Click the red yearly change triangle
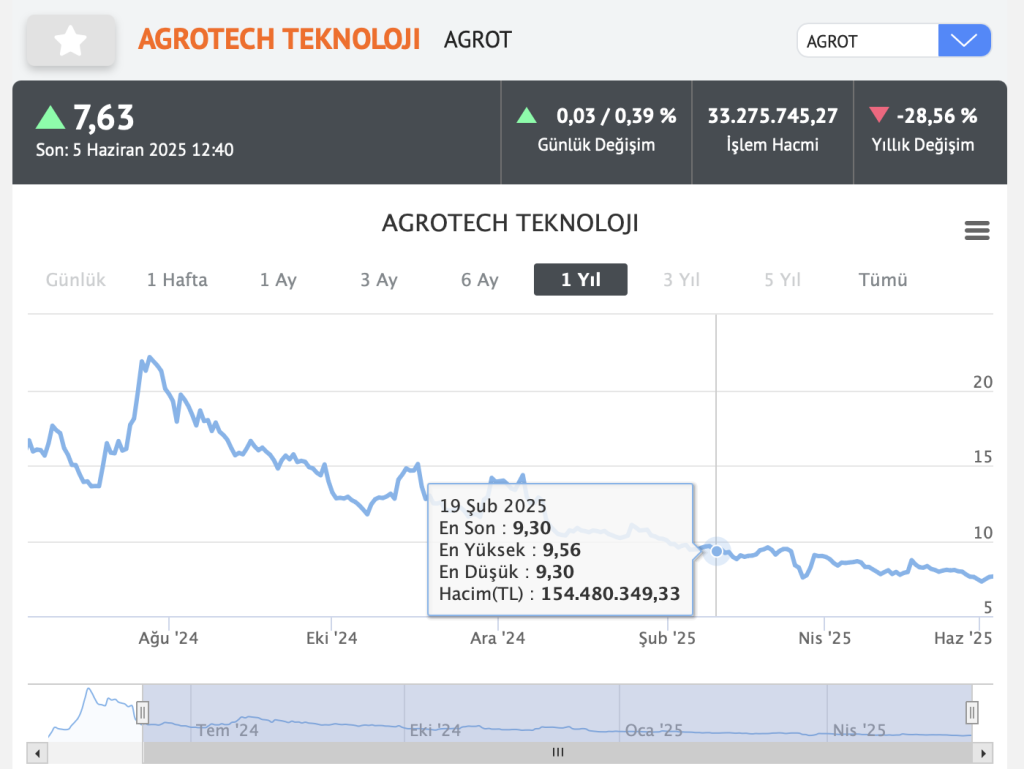Screen dimensions: 1024x769 [x=878, y=115]
